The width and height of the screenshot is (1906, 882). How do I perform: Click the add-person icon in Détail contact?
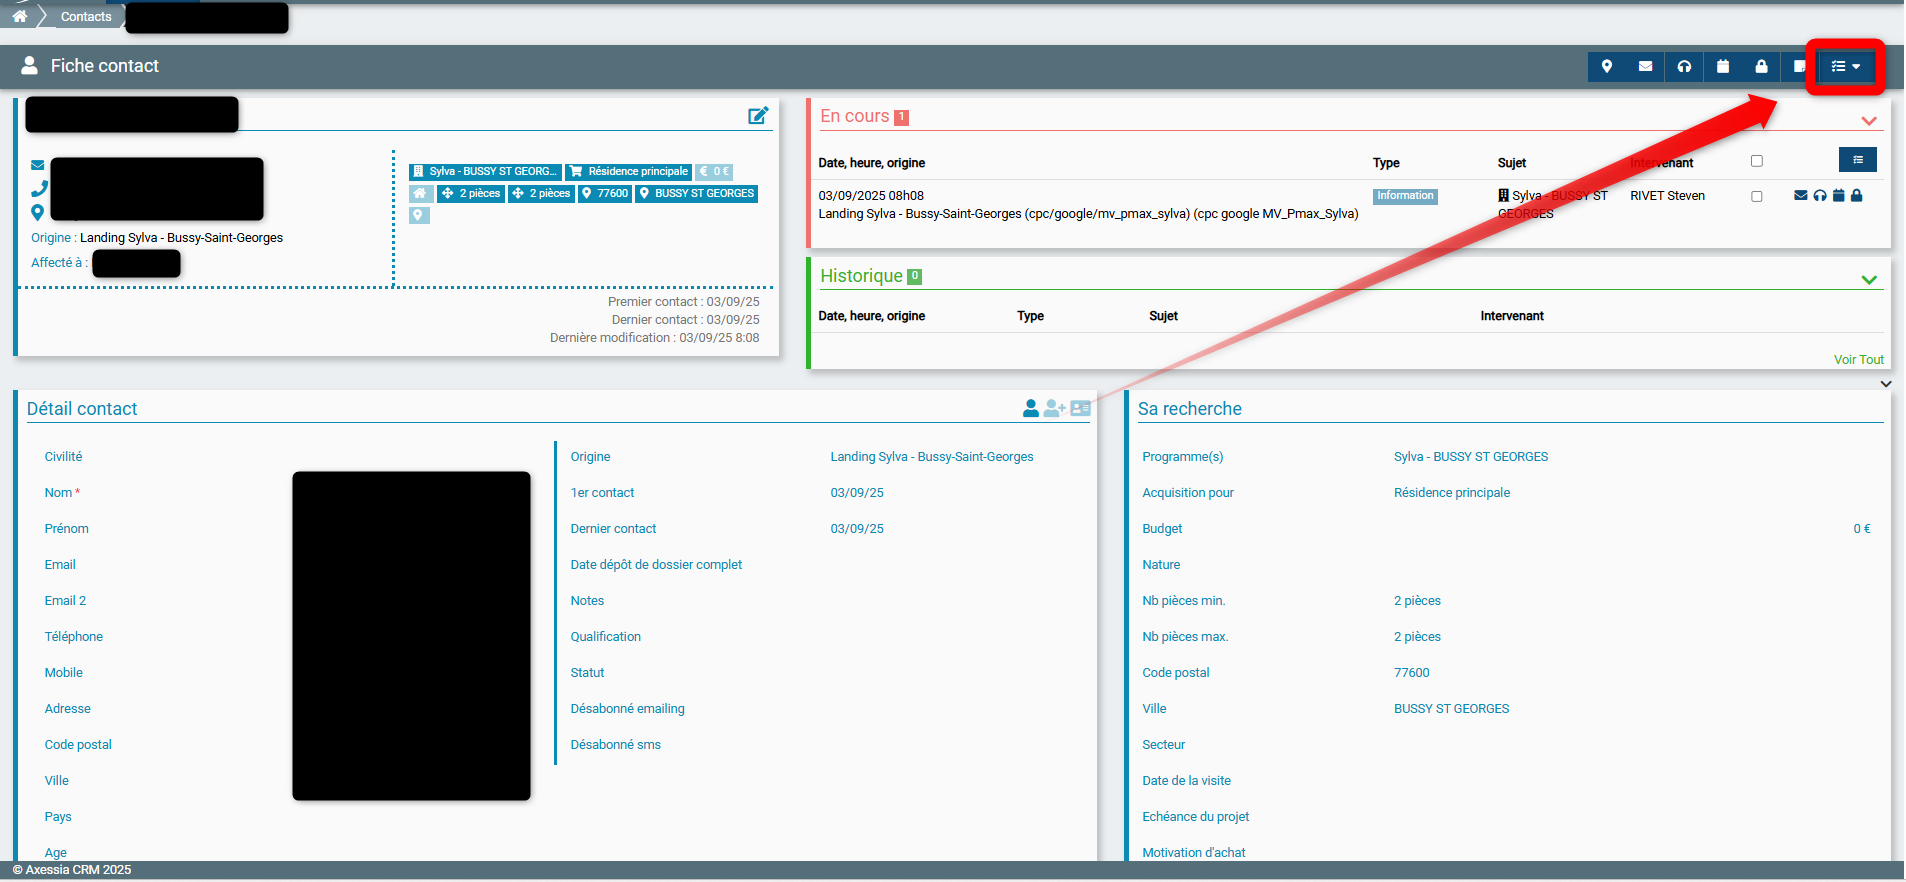click(1054, 408)
